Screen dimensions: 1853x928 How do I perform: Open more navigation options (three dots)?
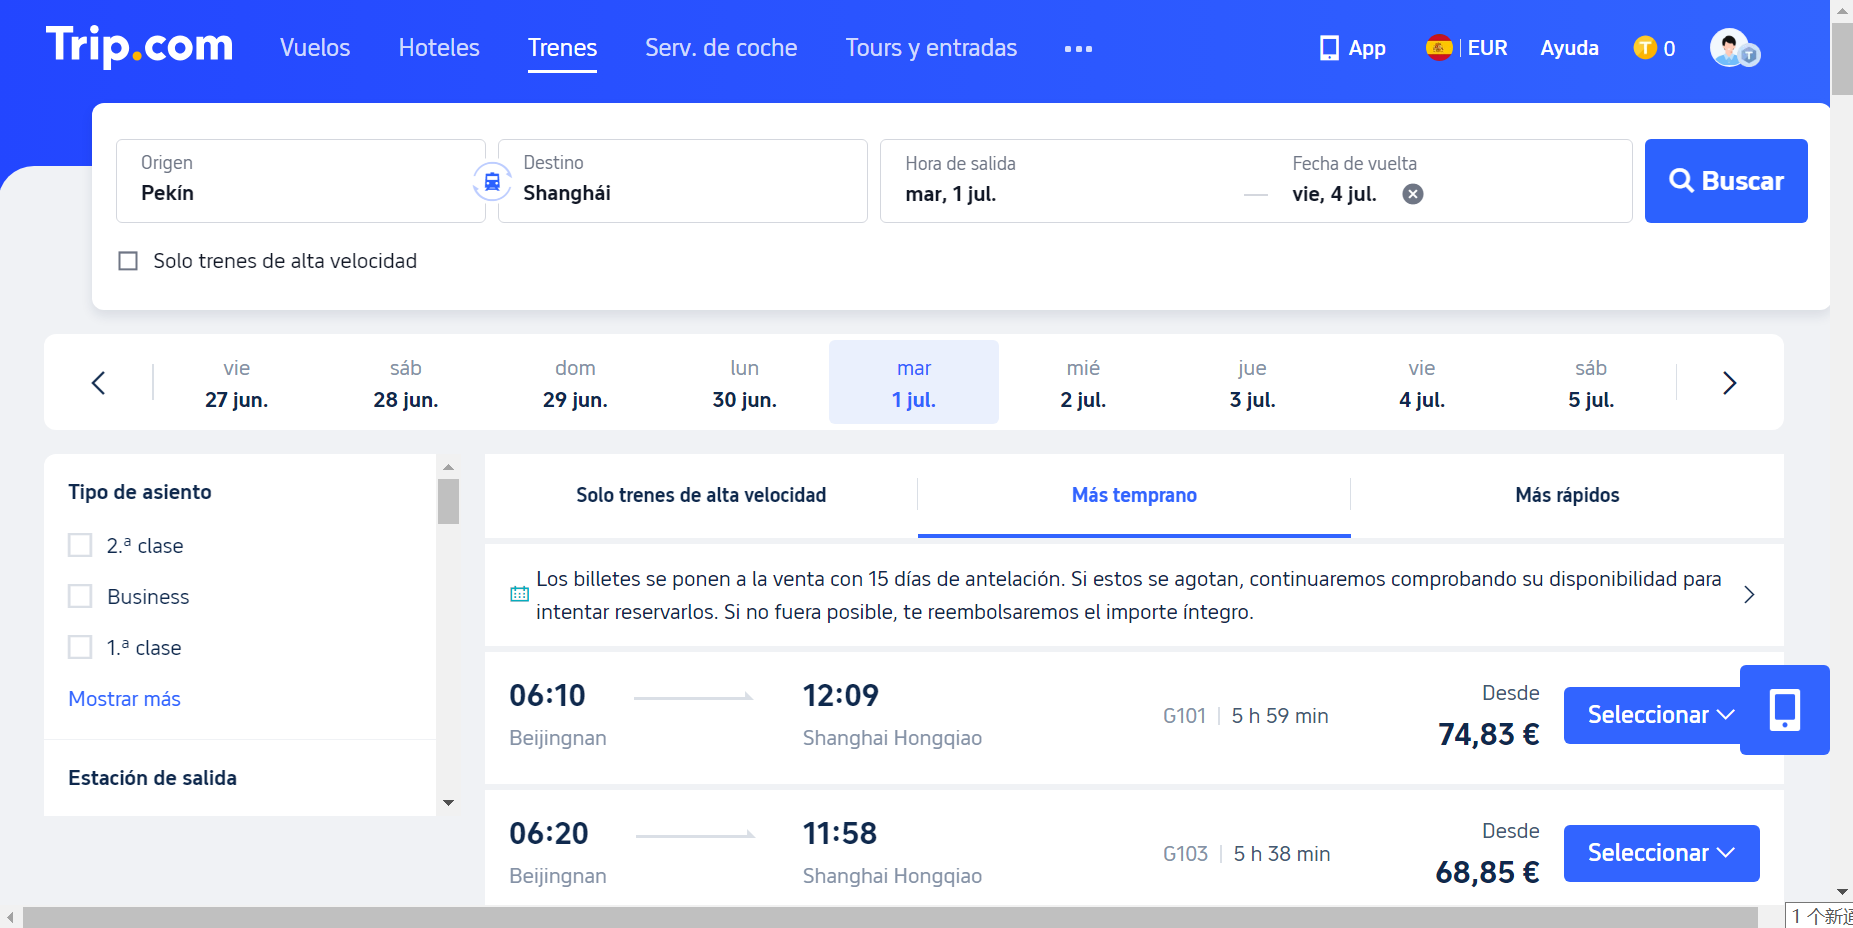(x=1078, y=48)
